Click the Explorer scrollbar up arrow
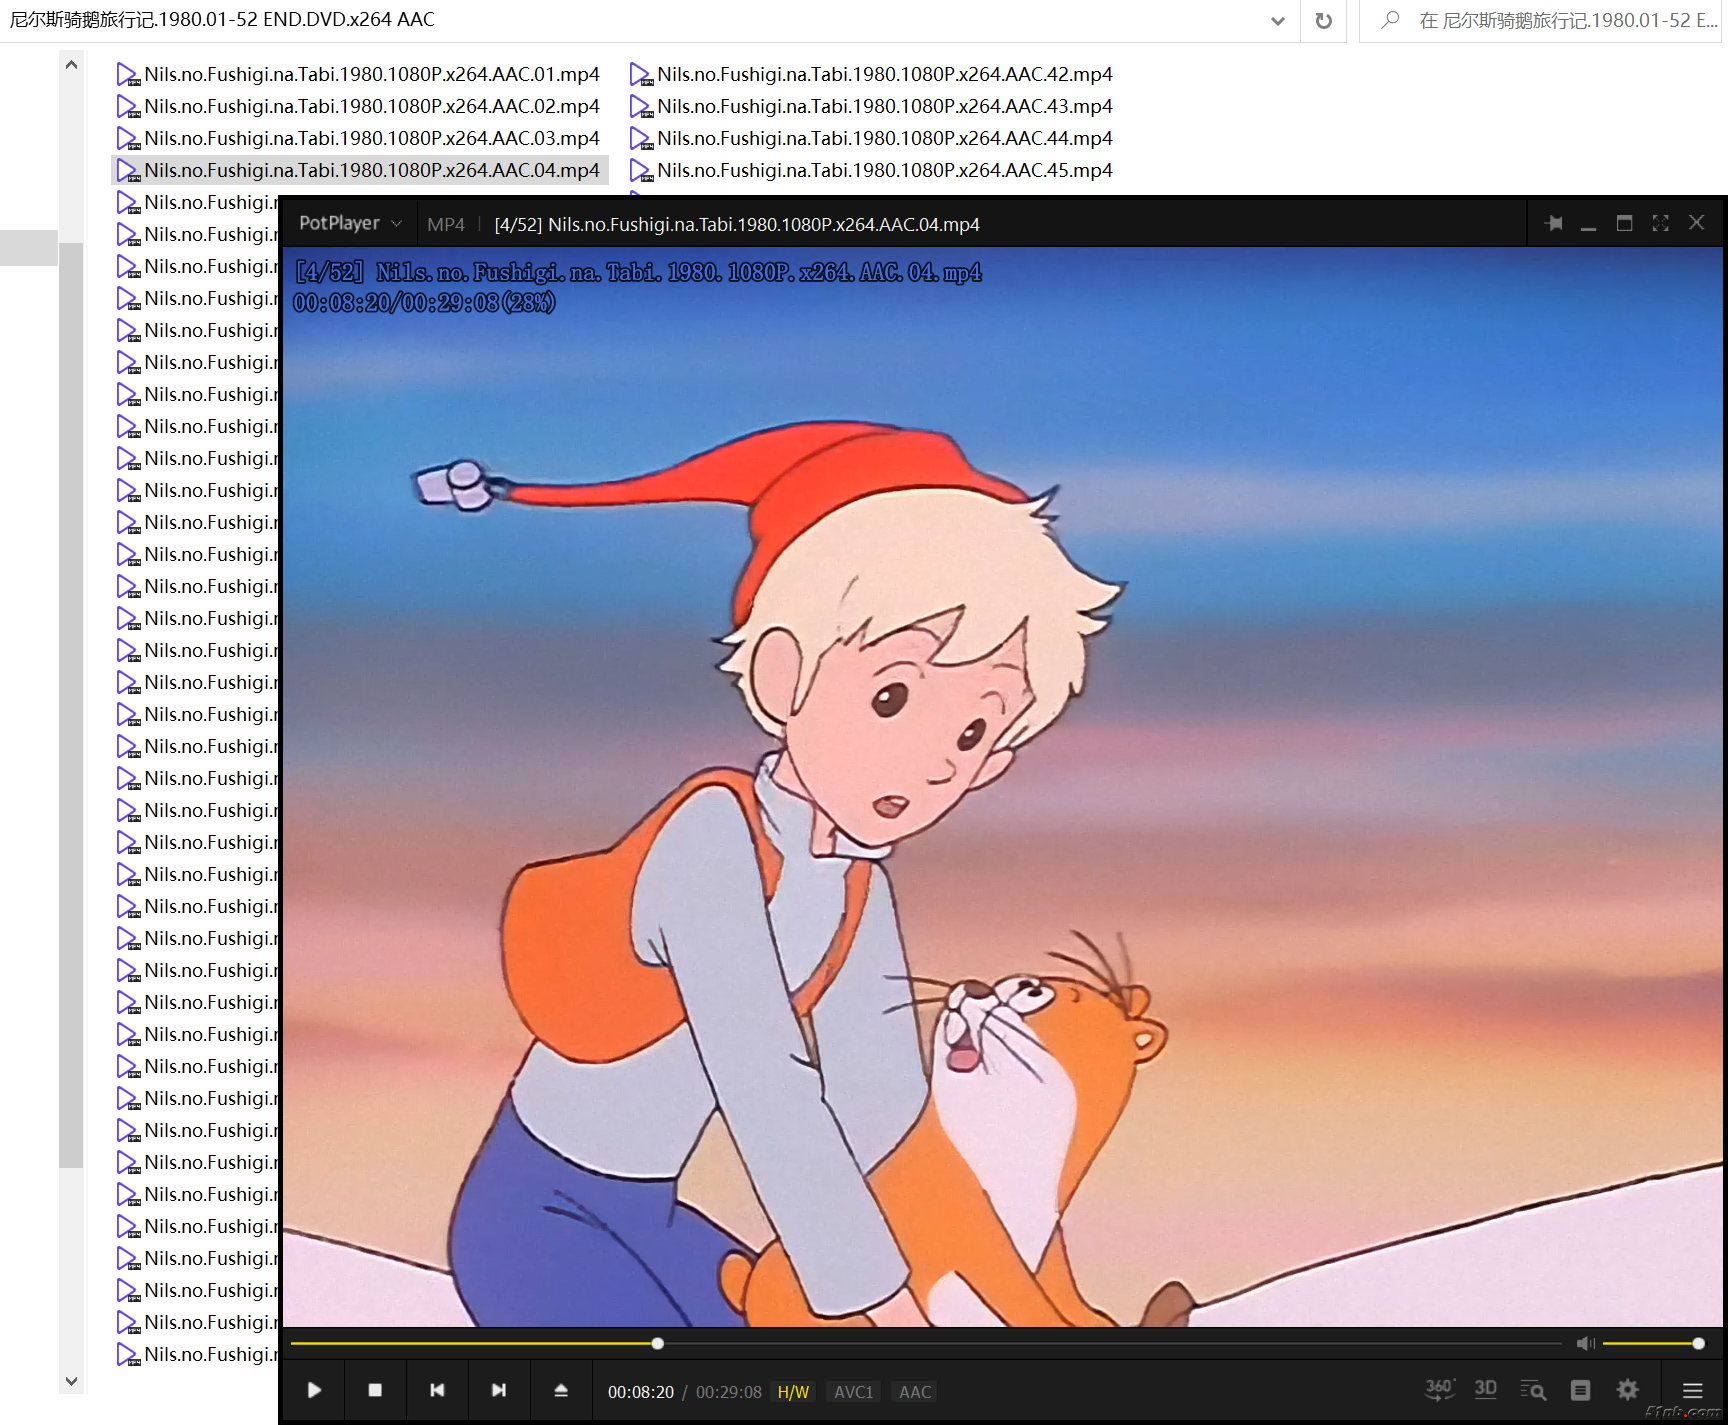 click(71, 65)
